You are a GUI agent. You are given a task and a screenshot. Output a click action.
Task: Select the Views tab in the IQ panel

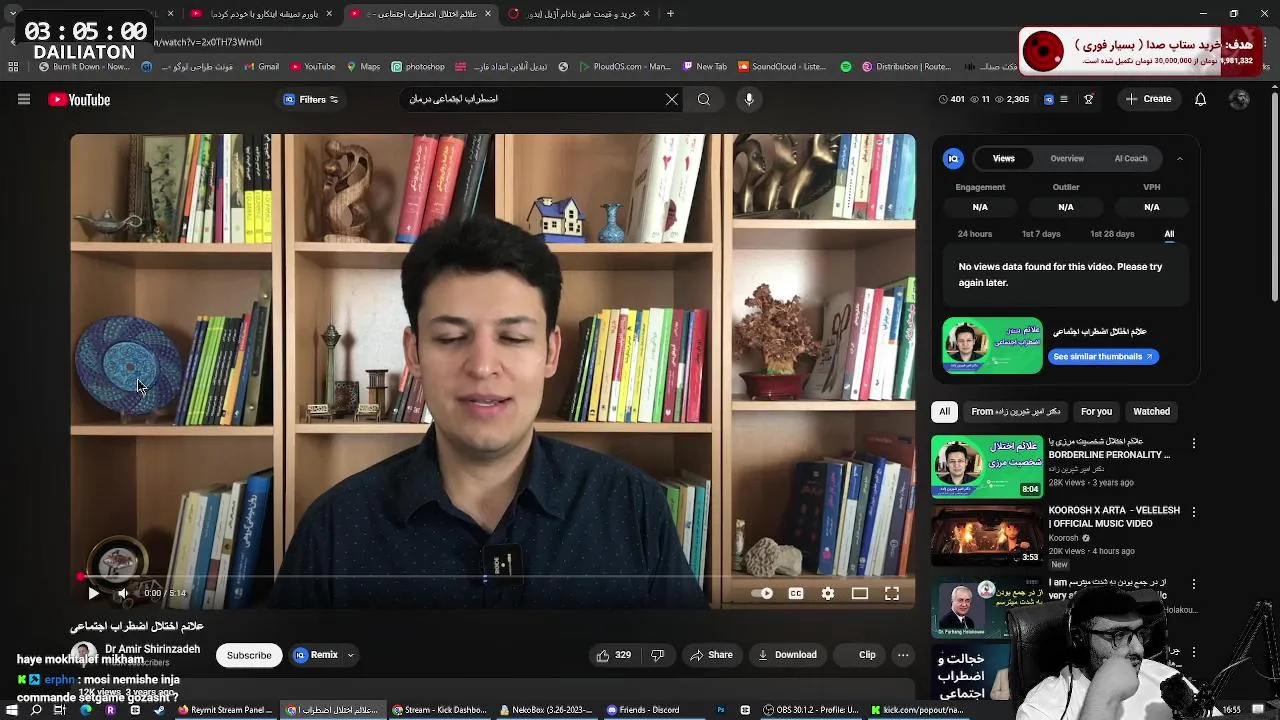point(1003,158)
